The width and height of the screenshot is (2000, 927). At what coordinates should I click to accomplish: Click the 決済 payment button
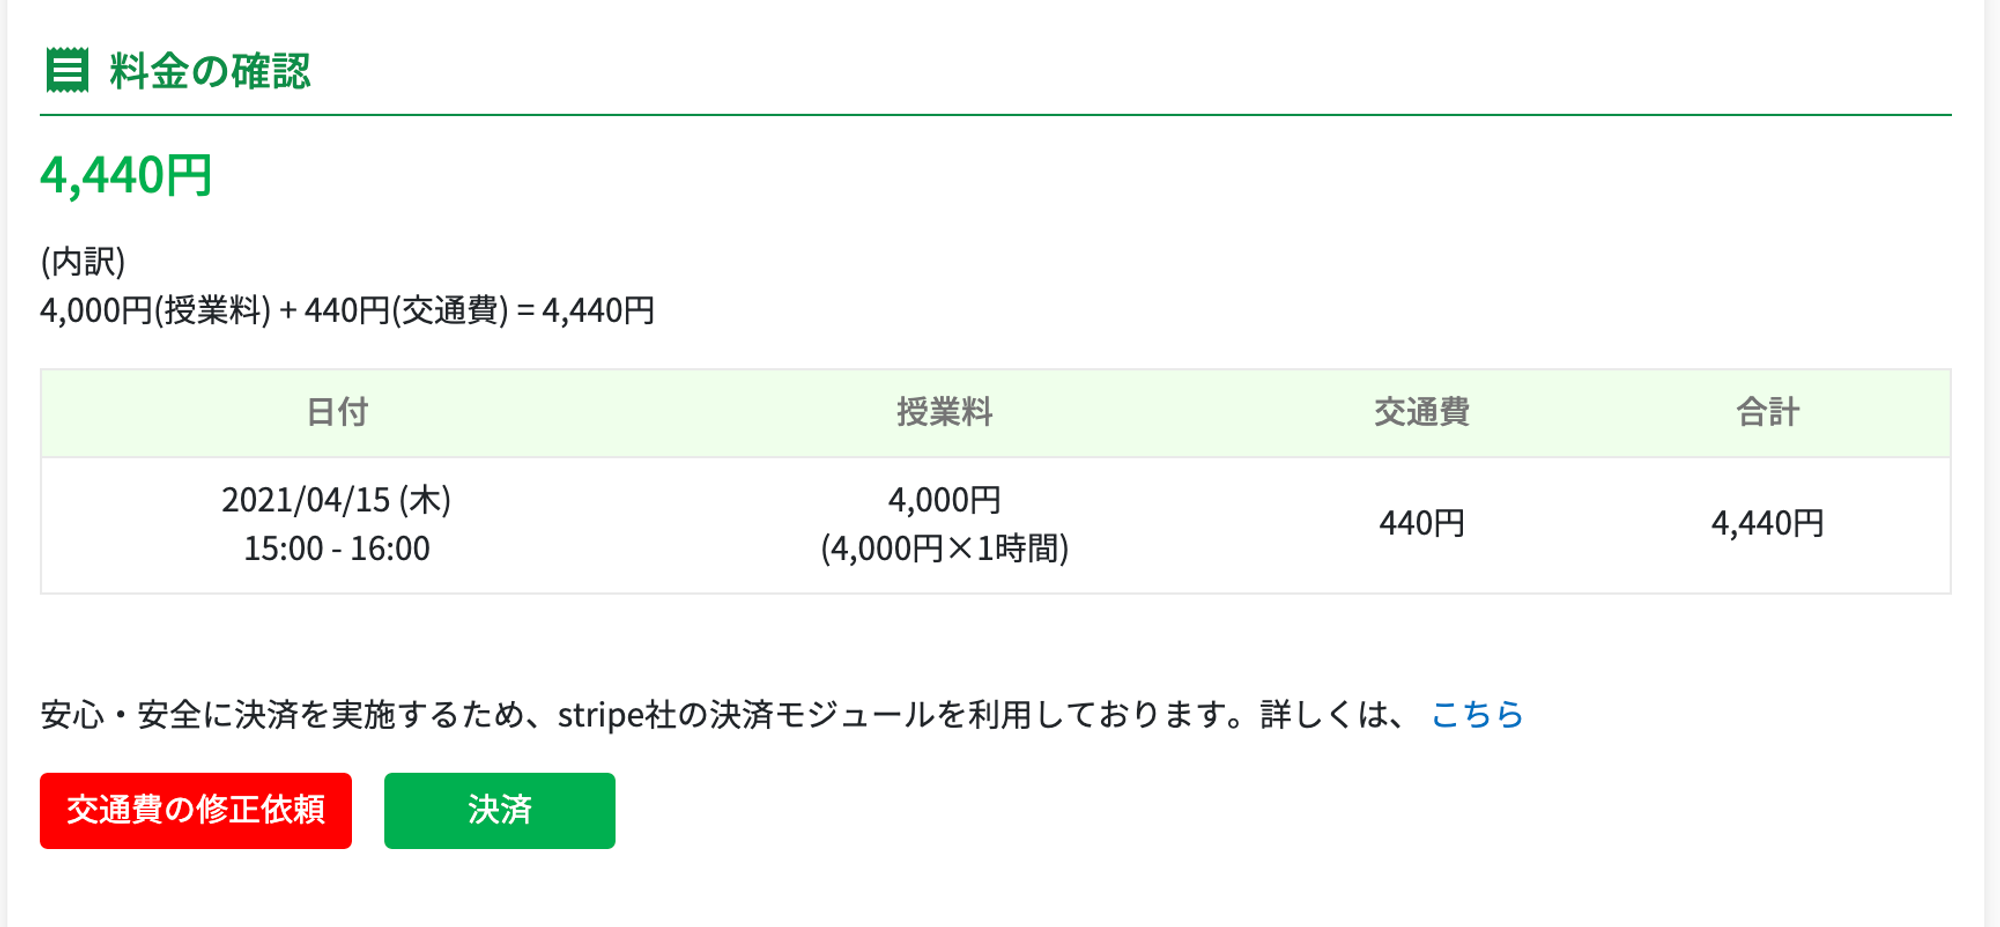click(499, 810)
